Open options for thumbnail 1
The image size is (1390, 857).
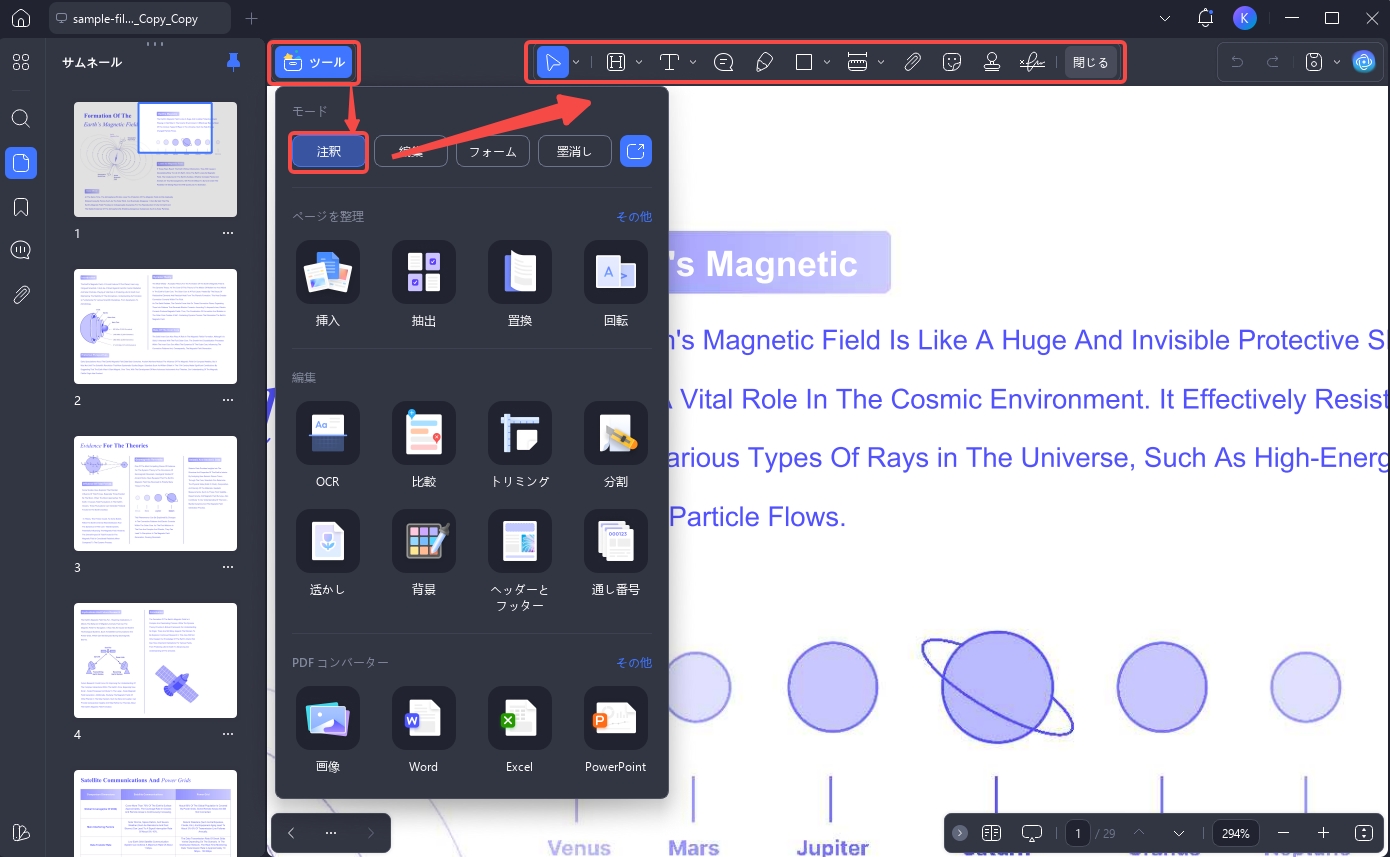point(228,233)
